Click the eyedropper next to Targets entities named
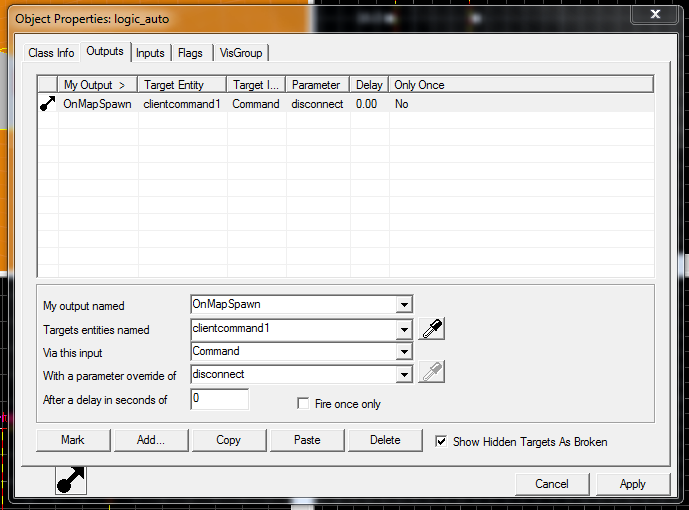The width and height of the screenshot is (689, 510). (x=432, y=329)
